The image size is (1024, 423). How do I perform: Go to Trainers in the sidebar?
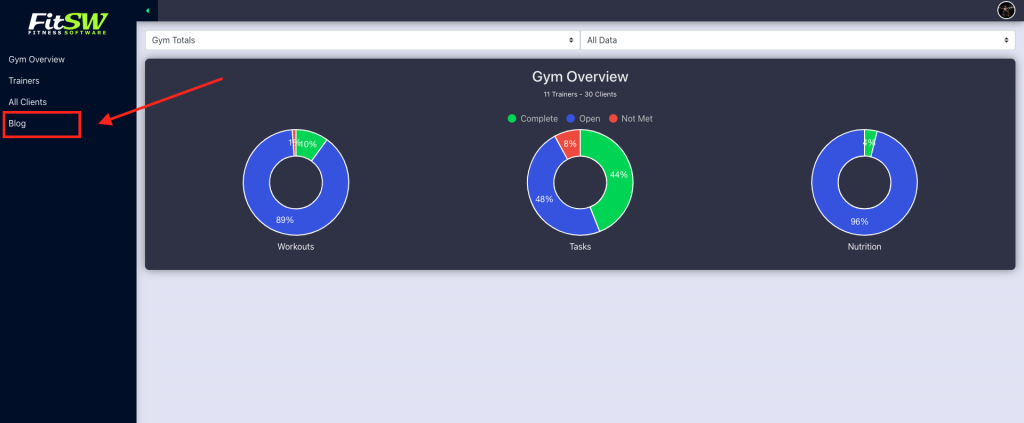click(x=24, y=81)
